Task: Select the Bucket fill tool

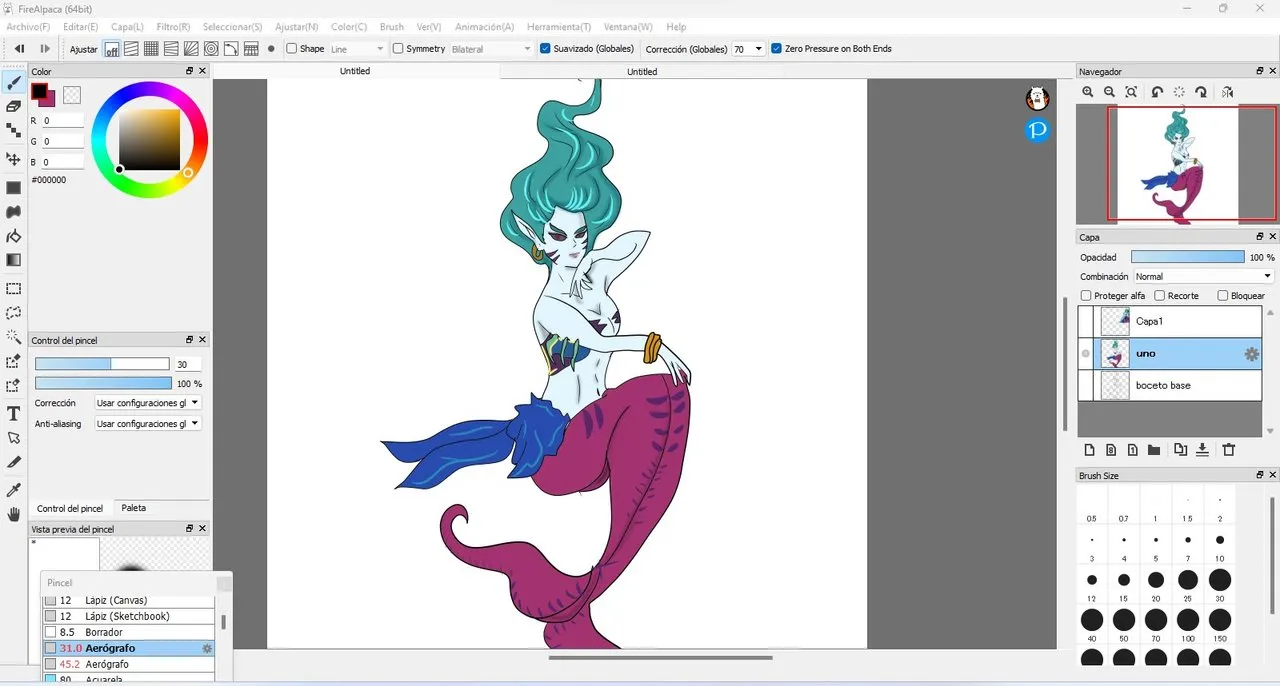Action: pos(14,236)
